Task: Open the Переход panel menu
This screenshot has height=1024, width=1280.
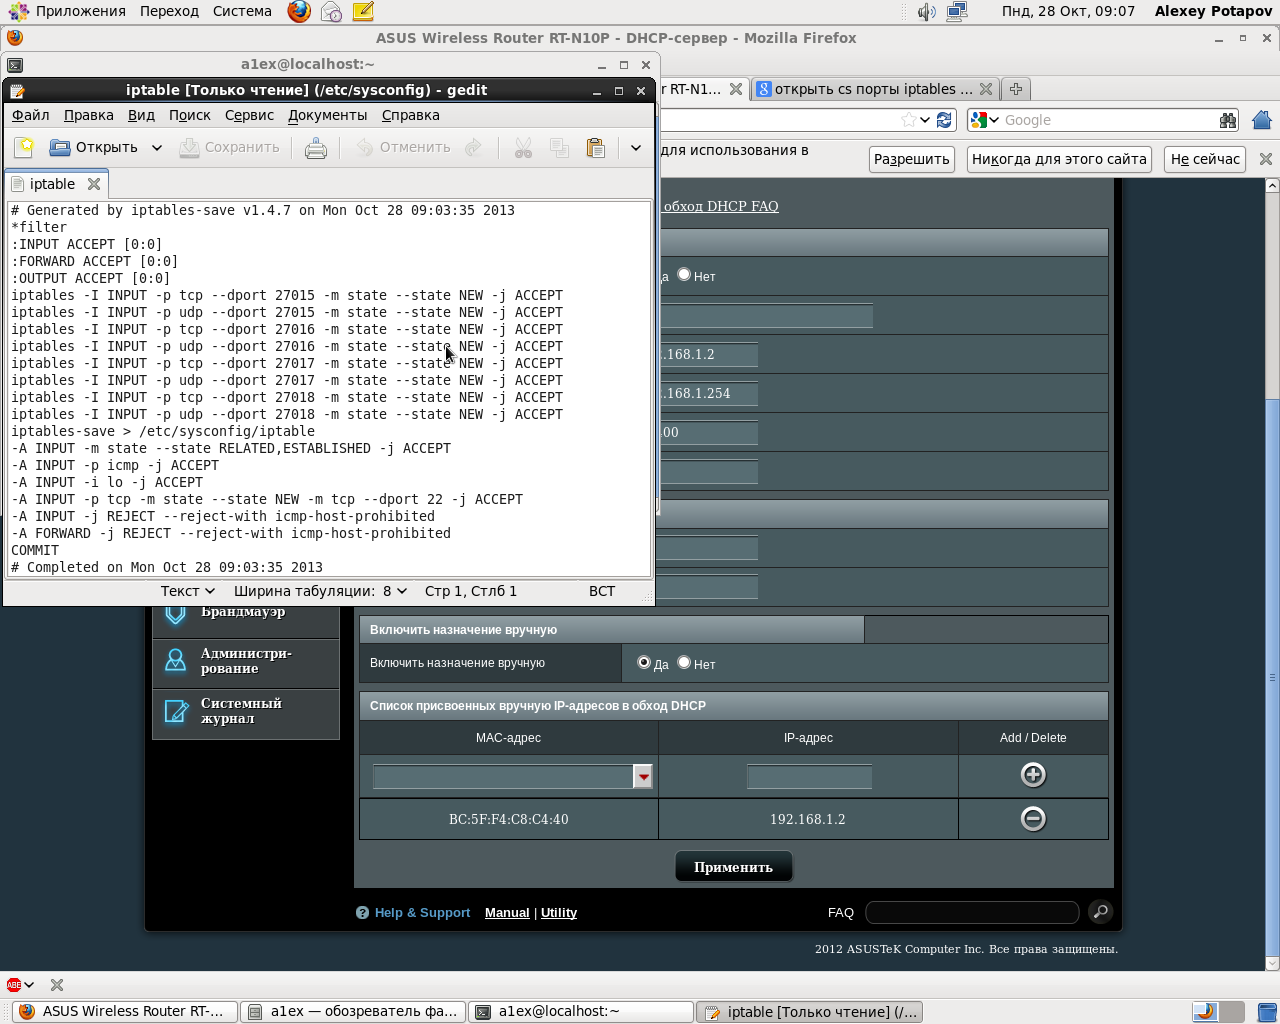Action: tap(169, 11)
